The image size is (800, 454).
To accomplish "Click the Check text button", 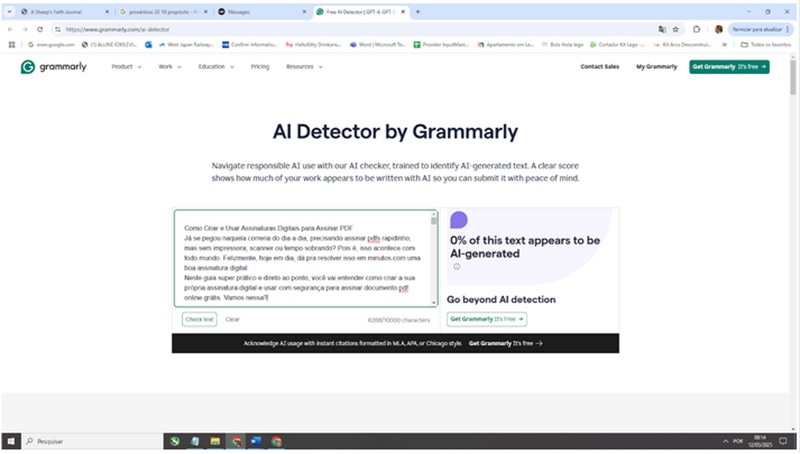I will click(x=199, y=319).
